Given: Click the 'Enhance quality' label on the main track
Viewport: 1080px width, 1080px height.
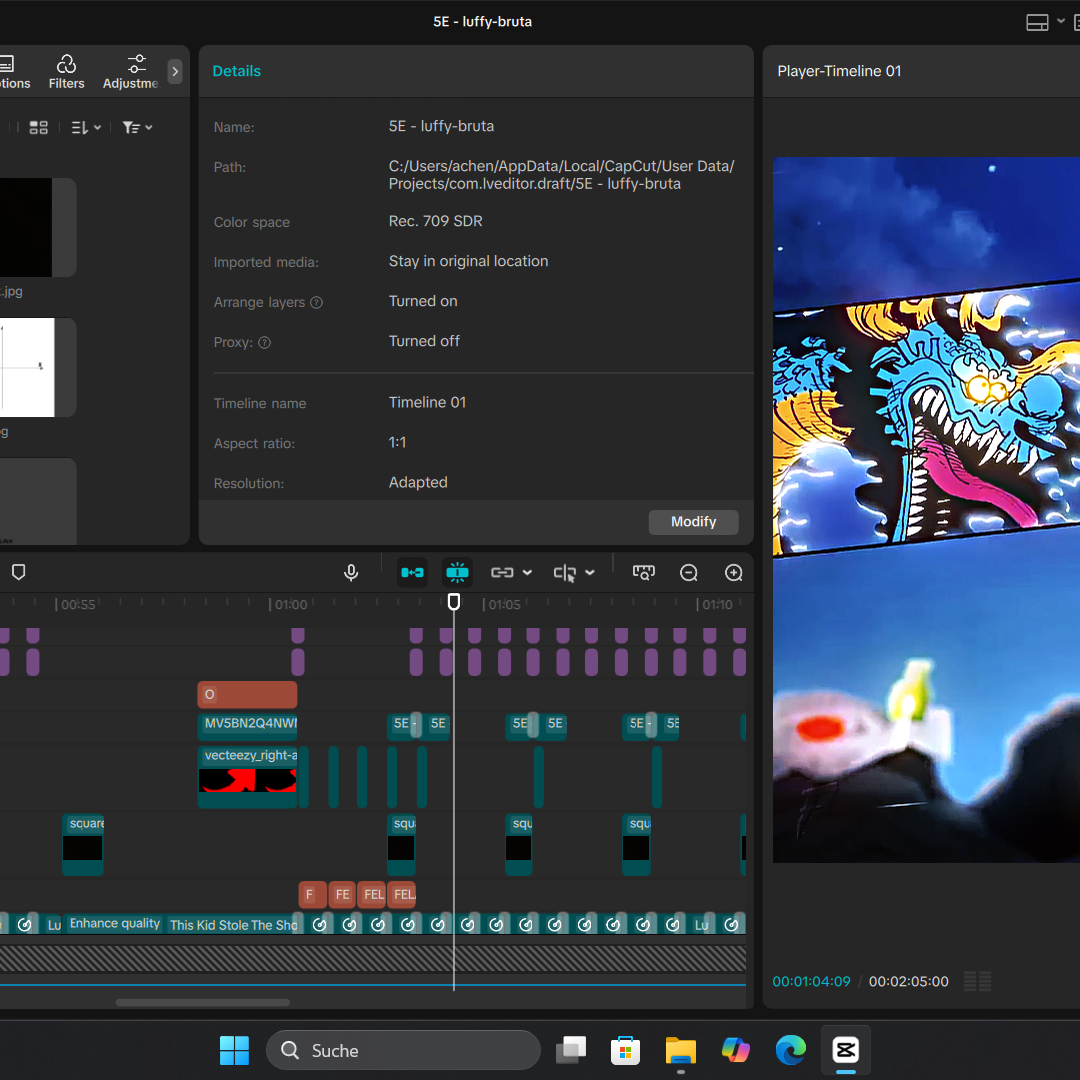Looking at the screenshot, I should [114, 924].
